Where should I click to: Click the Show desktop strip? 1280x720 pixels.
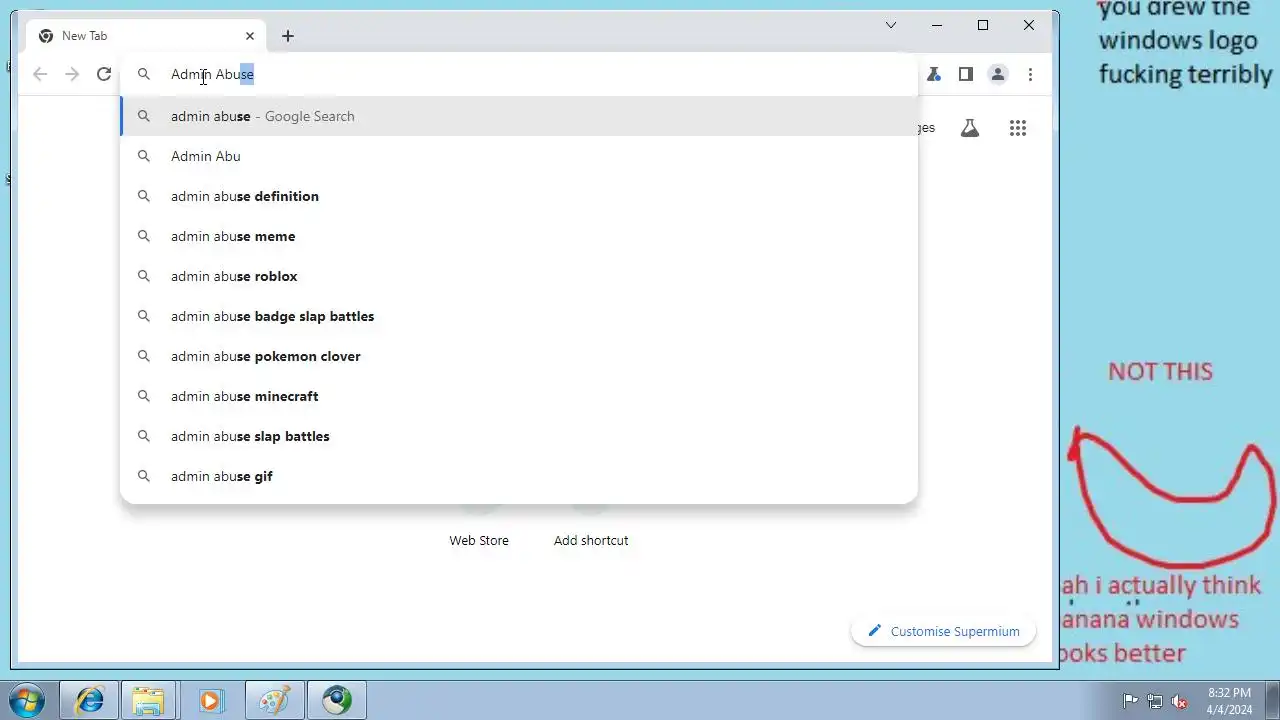coord(1273,700)
